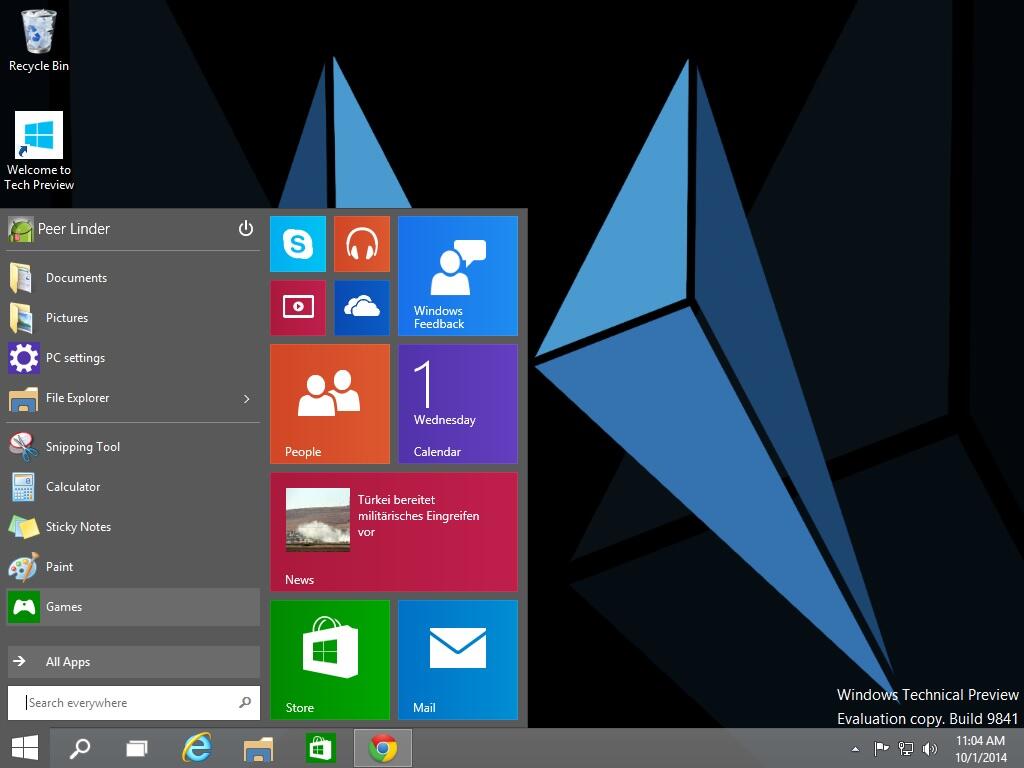Image resolution: width=1024 pixels, height=768 pixels.
Task: Click the search magnifier in the search box
Action: (245, 703)
